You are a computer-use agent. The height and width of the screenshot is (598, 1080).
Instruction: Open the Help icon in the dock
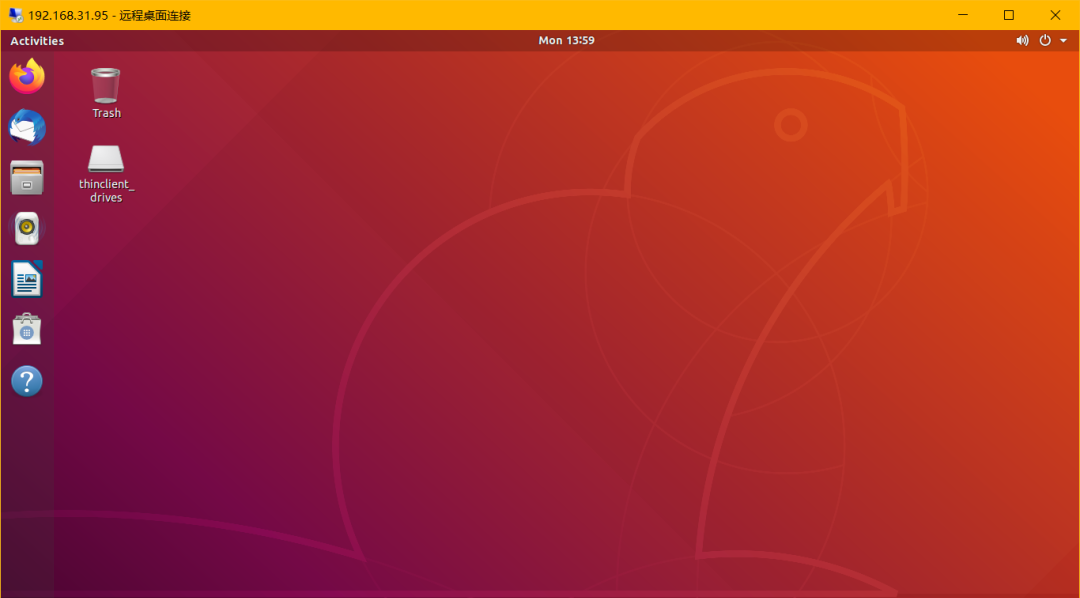(27, 381)
